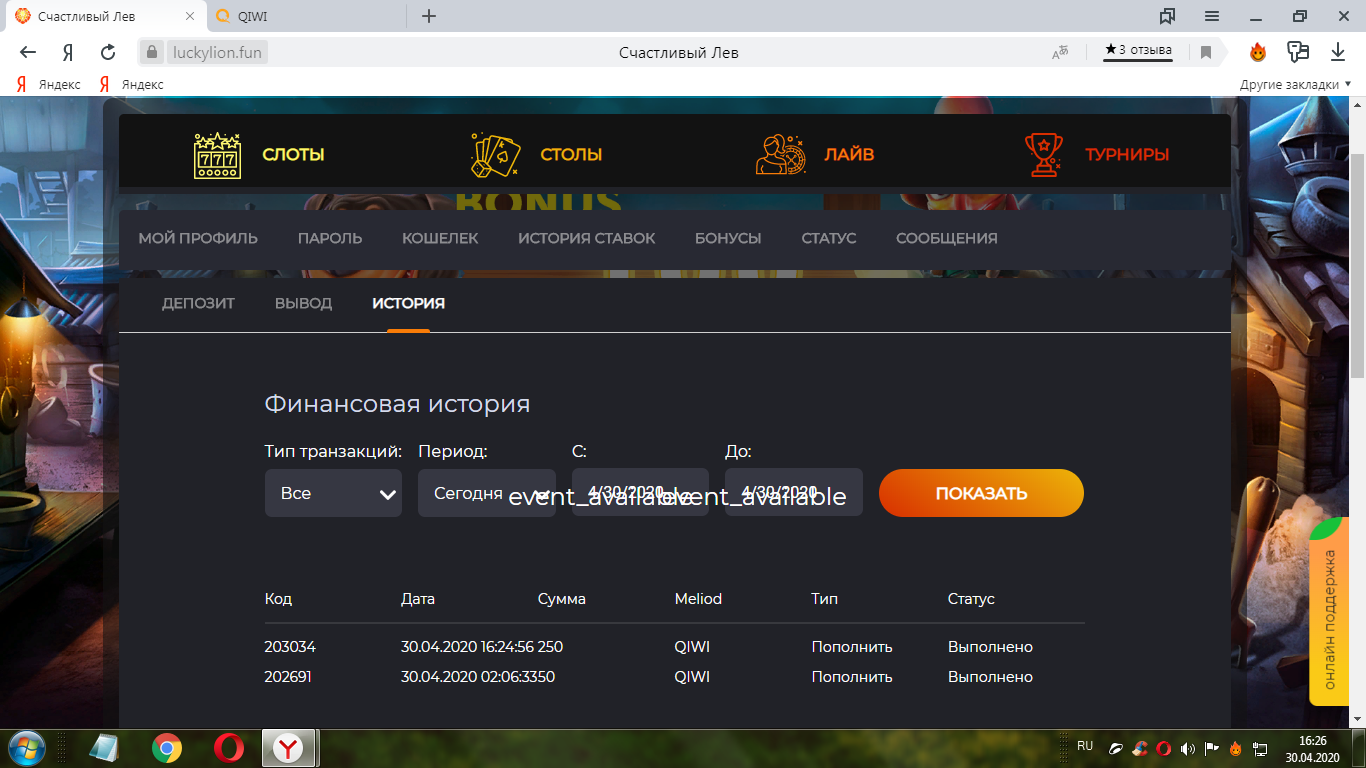The width and height of the screenshot is (1366, 768).
Task: Reload the current page
Action: 108,52
